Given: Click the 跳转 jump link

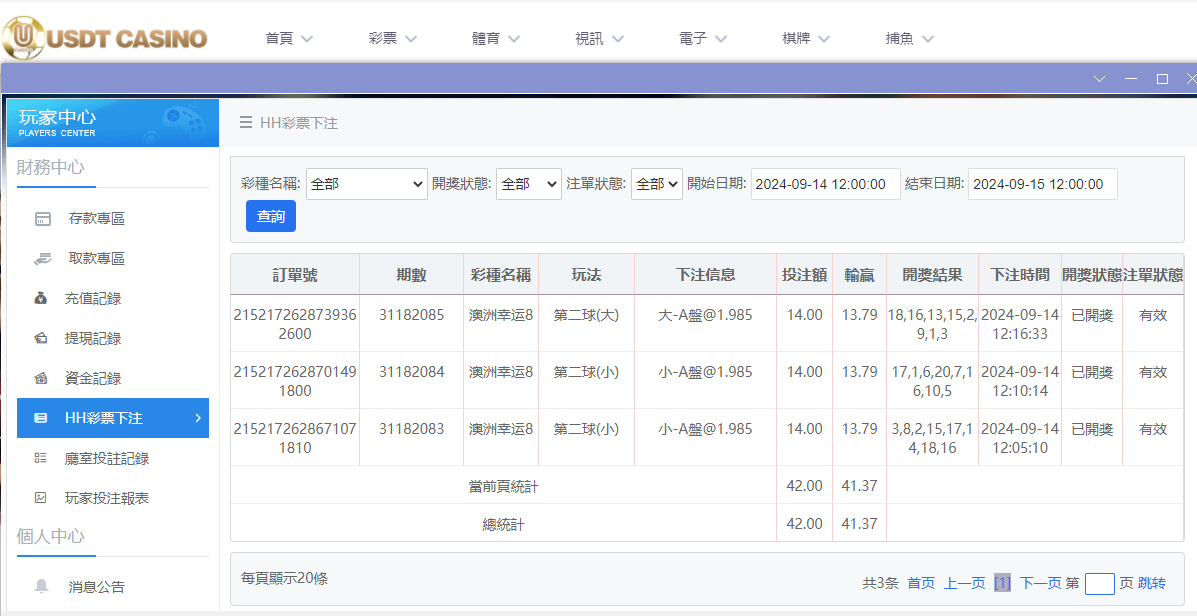Looking at the screenshot, I should click(1151, 583).
